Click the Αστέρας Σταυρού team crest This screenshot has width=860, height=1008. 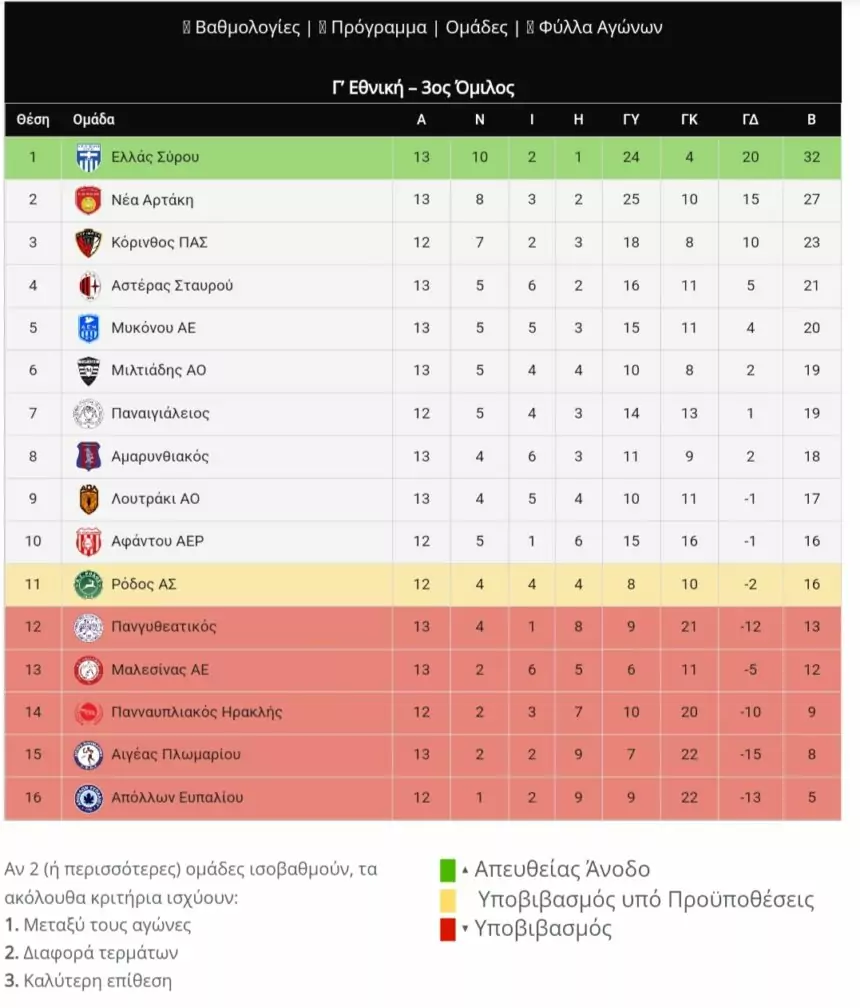coord(89,286)
